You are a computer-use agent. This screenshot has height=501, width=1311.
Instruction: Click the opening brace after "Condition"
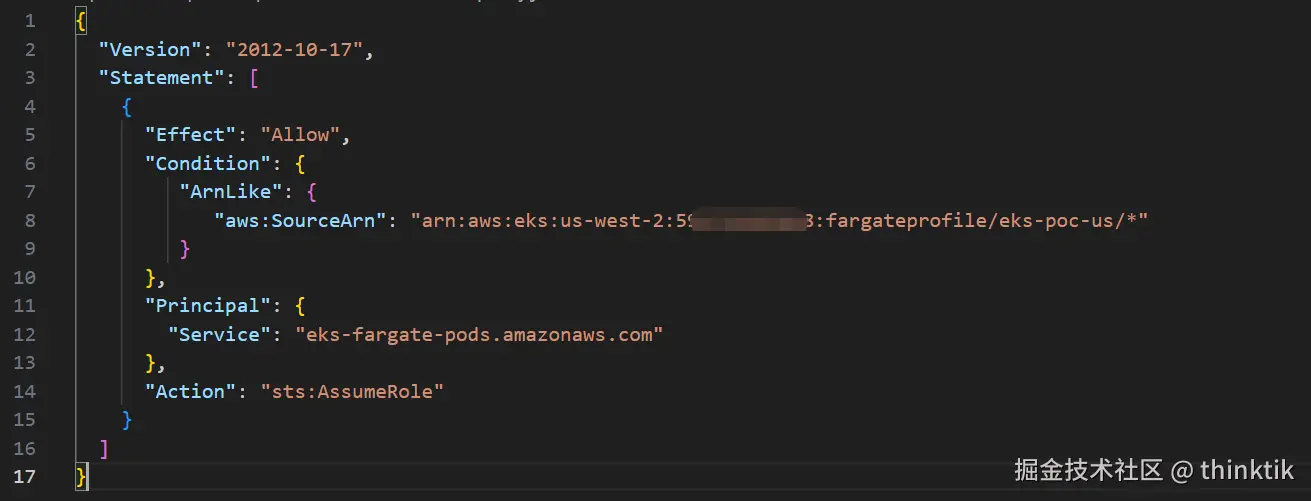[x=300, y=163]
